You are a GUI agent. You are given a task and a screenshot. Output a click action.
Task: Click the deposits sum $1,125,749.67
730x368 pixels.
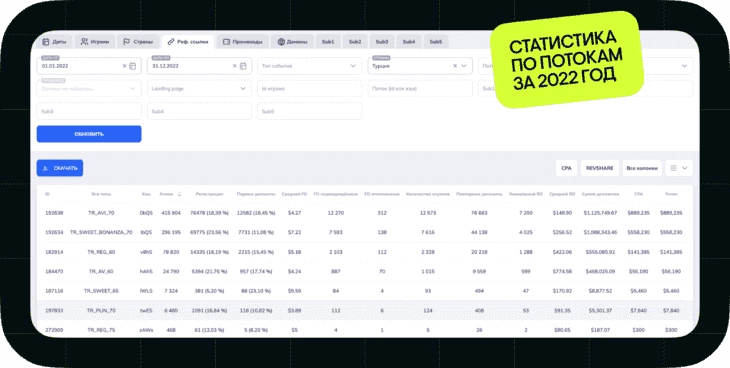point(601,213)
